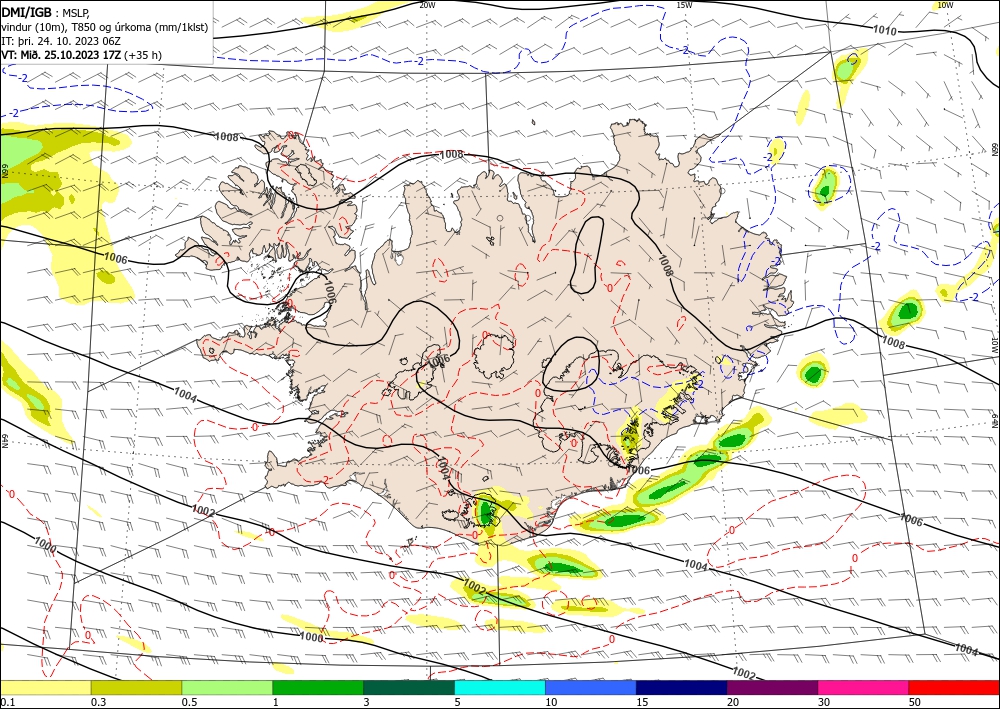The height and width of the screenshot is (709, 1000).
Task: Click the navy 15–20 mm legend swatch
Action: [x=681, y=687]
